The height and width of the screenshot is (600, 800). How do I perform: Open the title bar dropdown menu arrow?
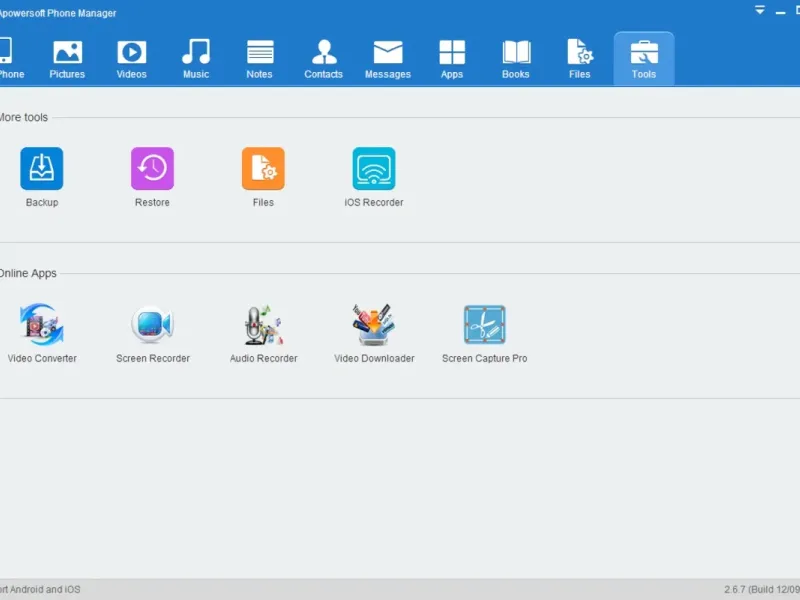click(760, 10)
